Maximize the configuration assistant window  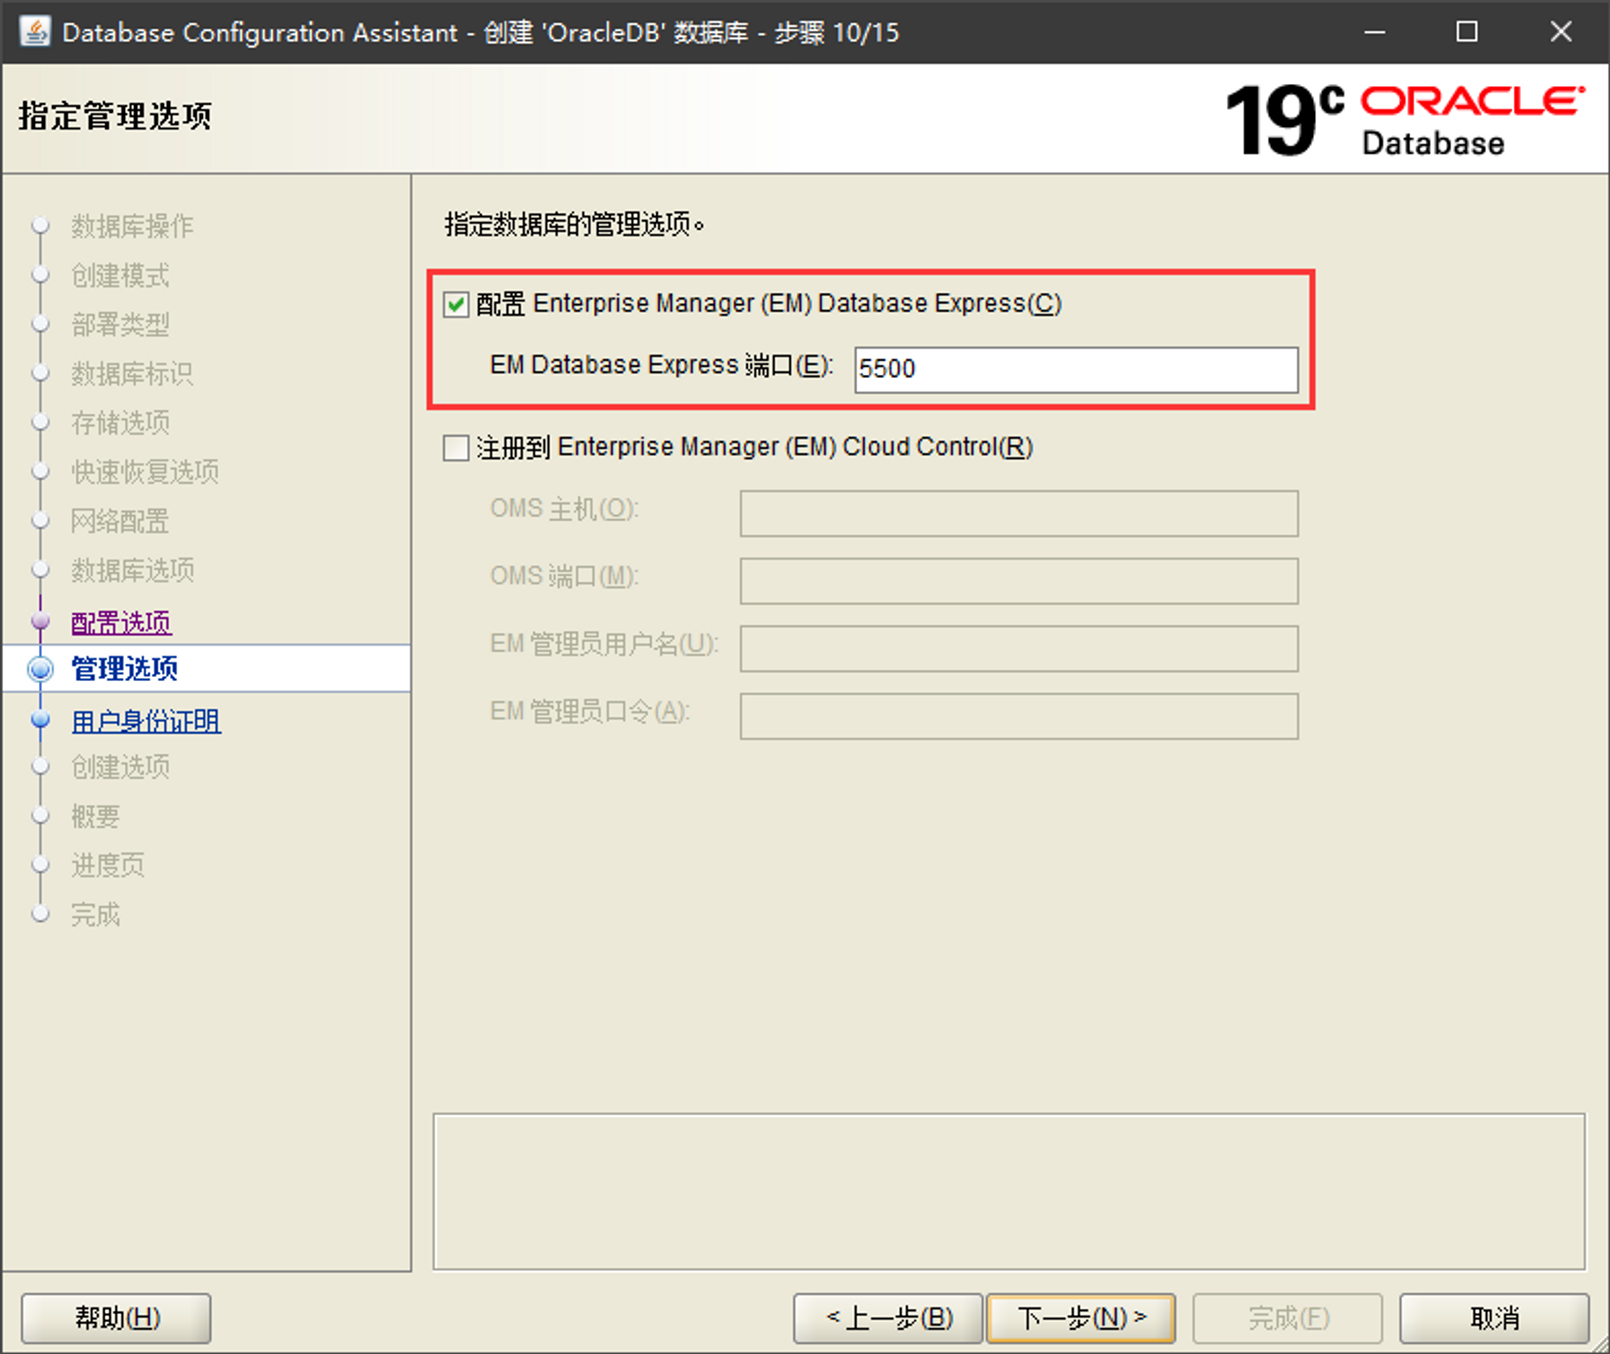[1466, 32]
